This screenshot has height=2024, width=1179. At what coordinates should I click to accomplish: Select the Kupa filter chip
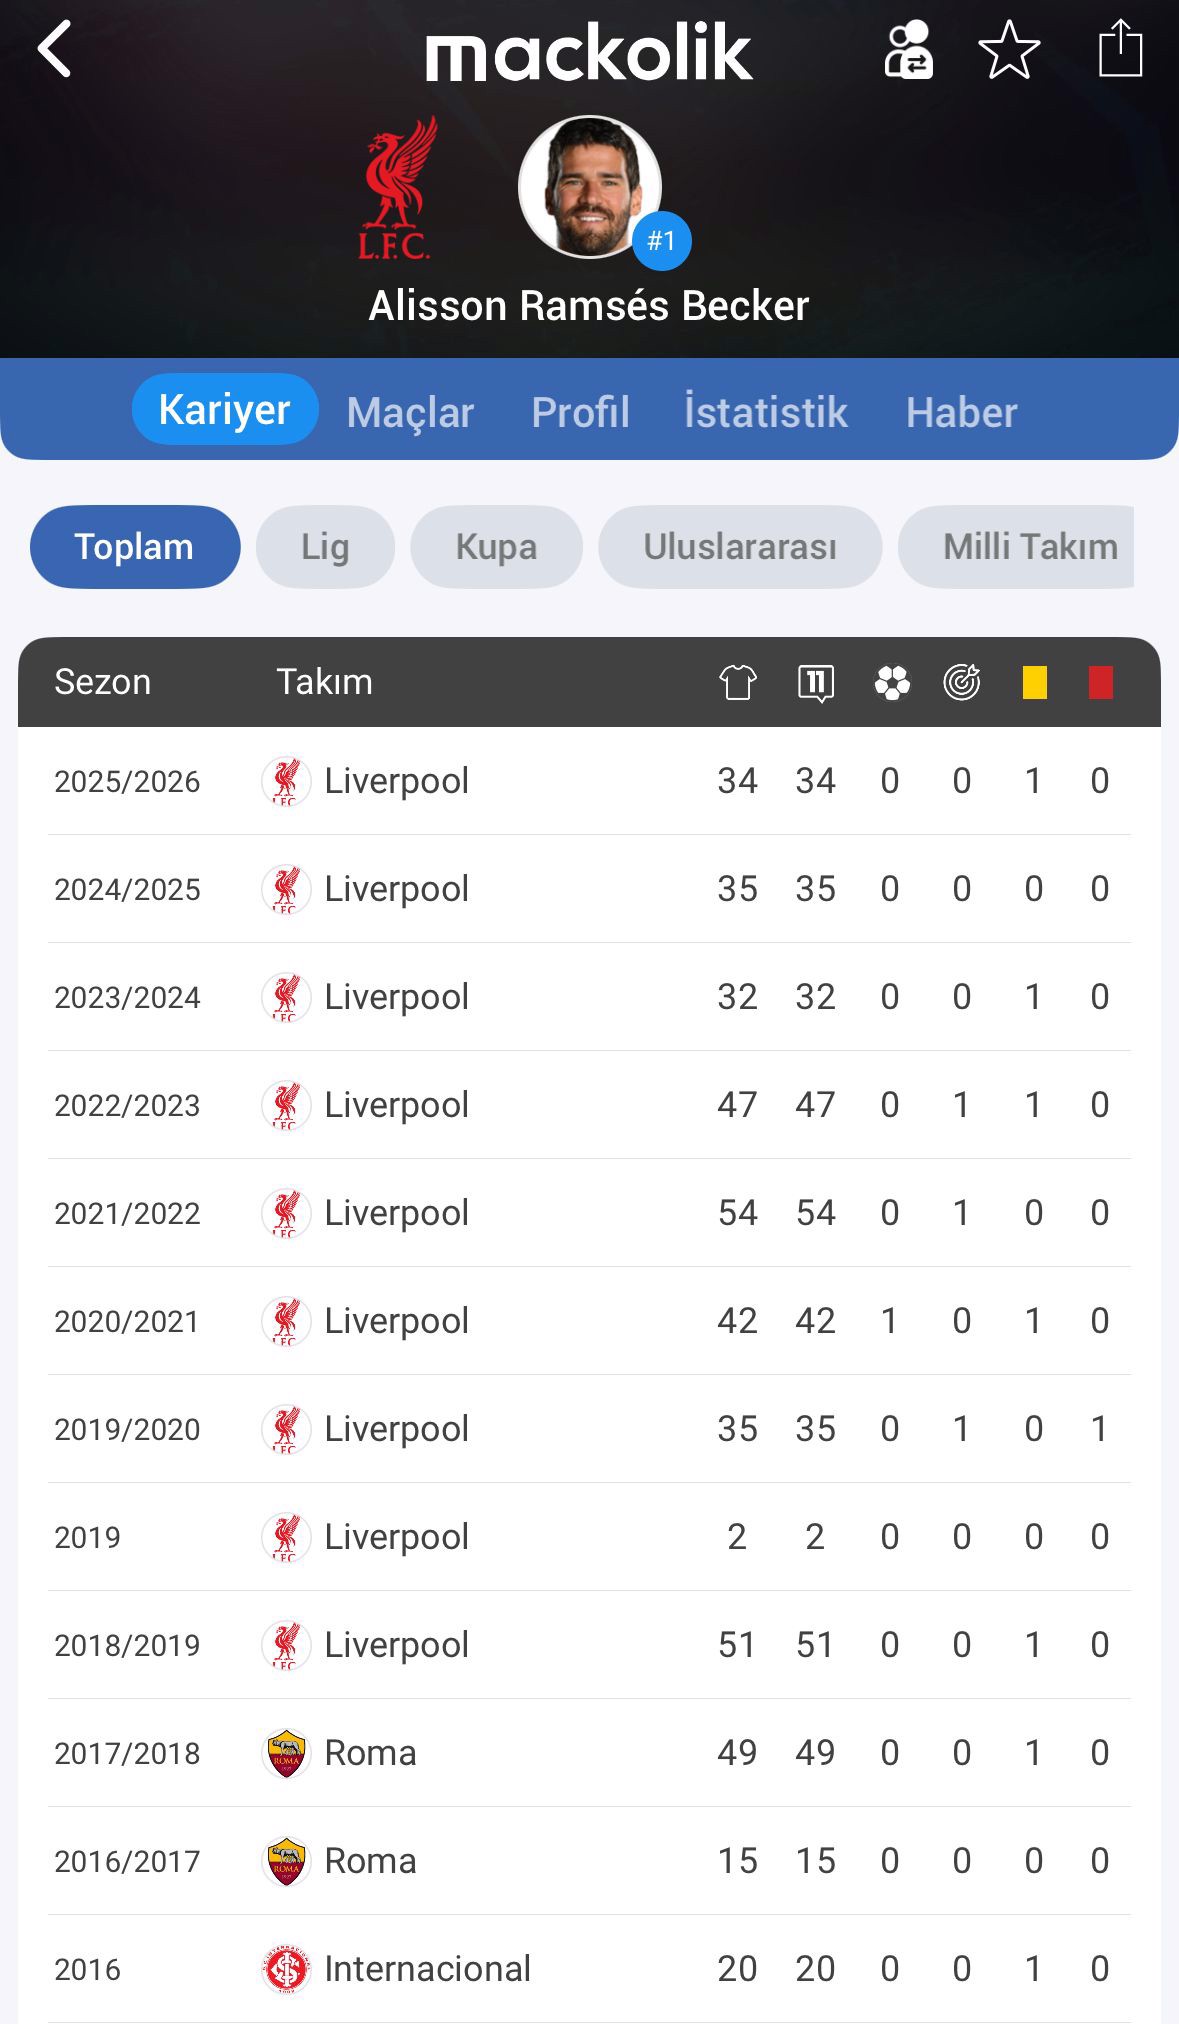[x=496, y=547]
